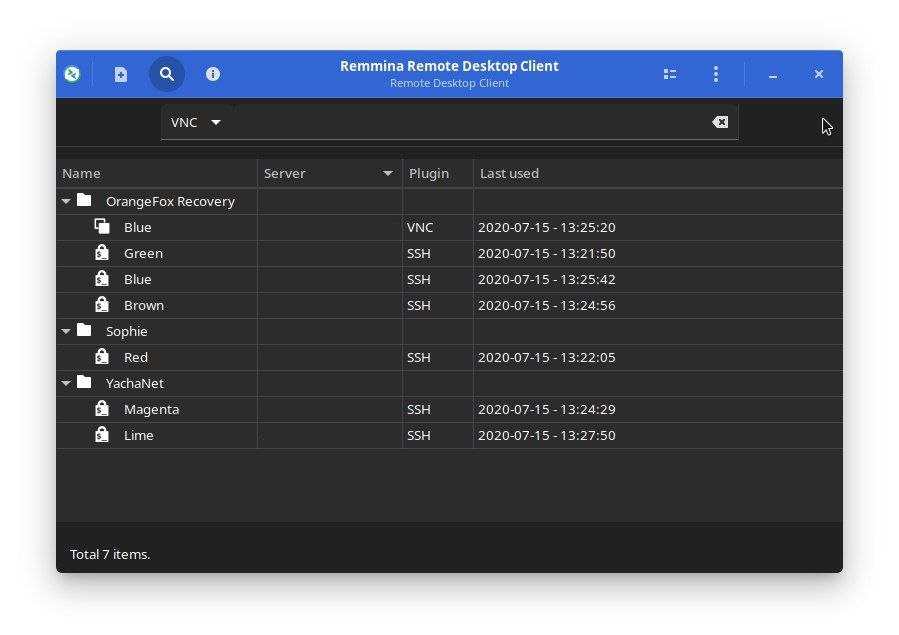The width and height of the screenshot is (899, 635).
Task: Open the VNC protocol dropdown
Action: point(196,122)
